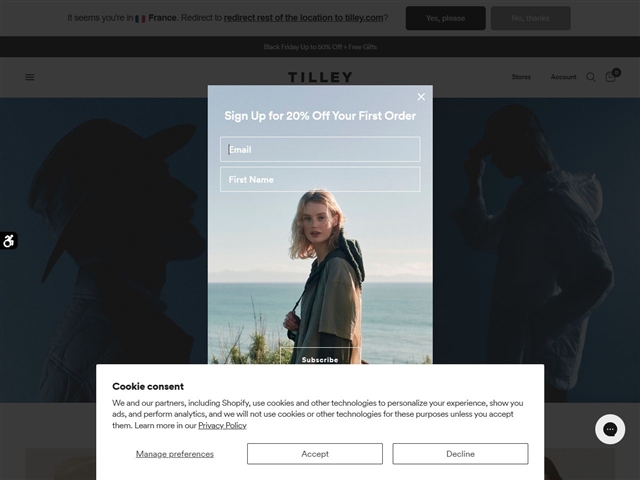Viewport: 640px width, 480px height.
Task: Click No, thanks button
Action: [530, 18]
